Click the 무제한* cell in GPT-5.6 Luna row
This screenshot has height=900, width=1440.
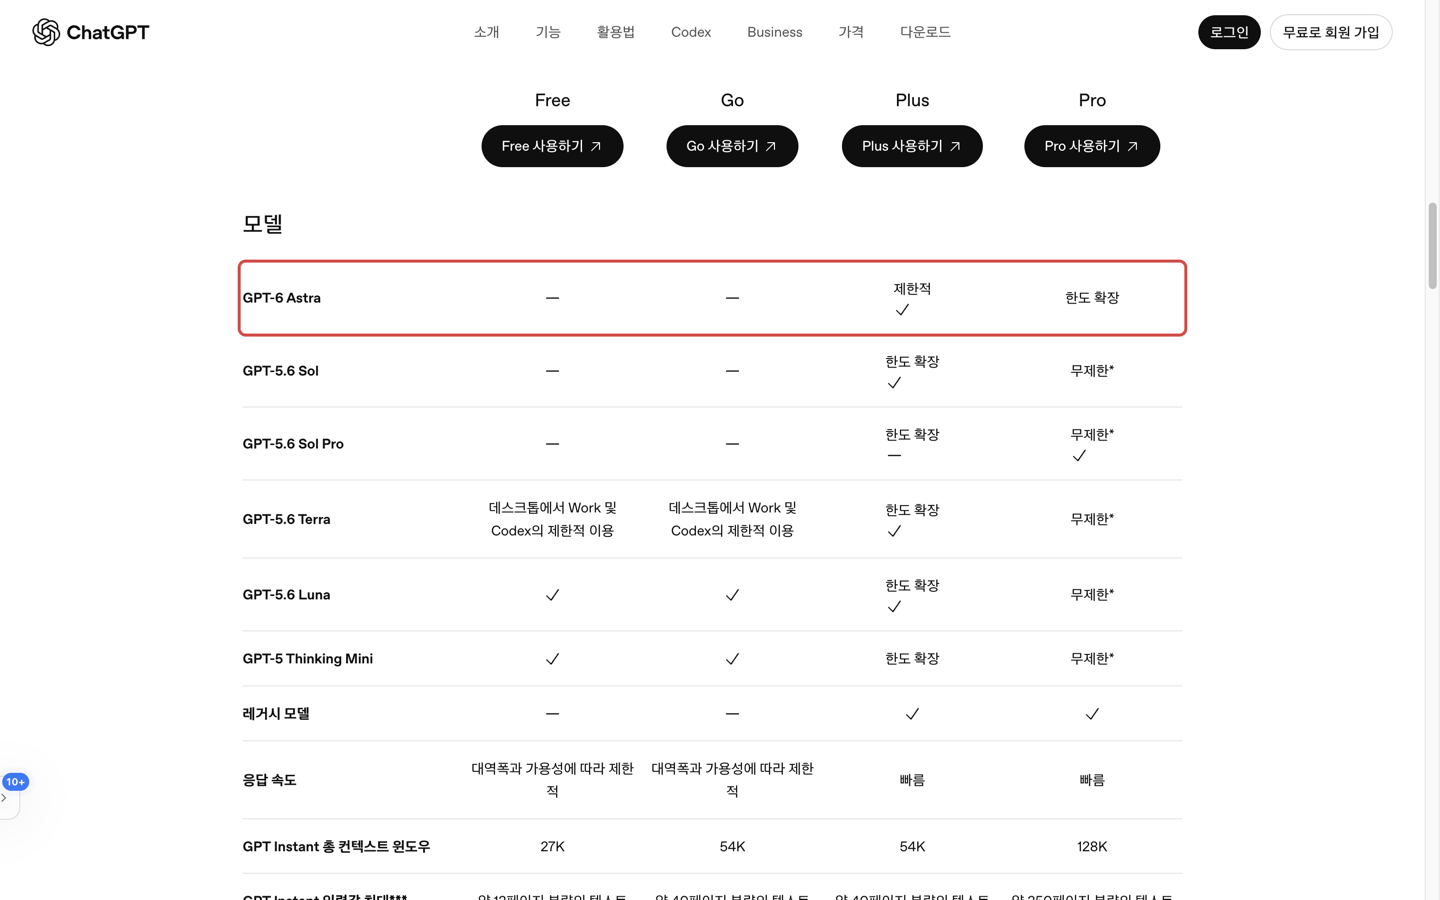click(1092, 595)
